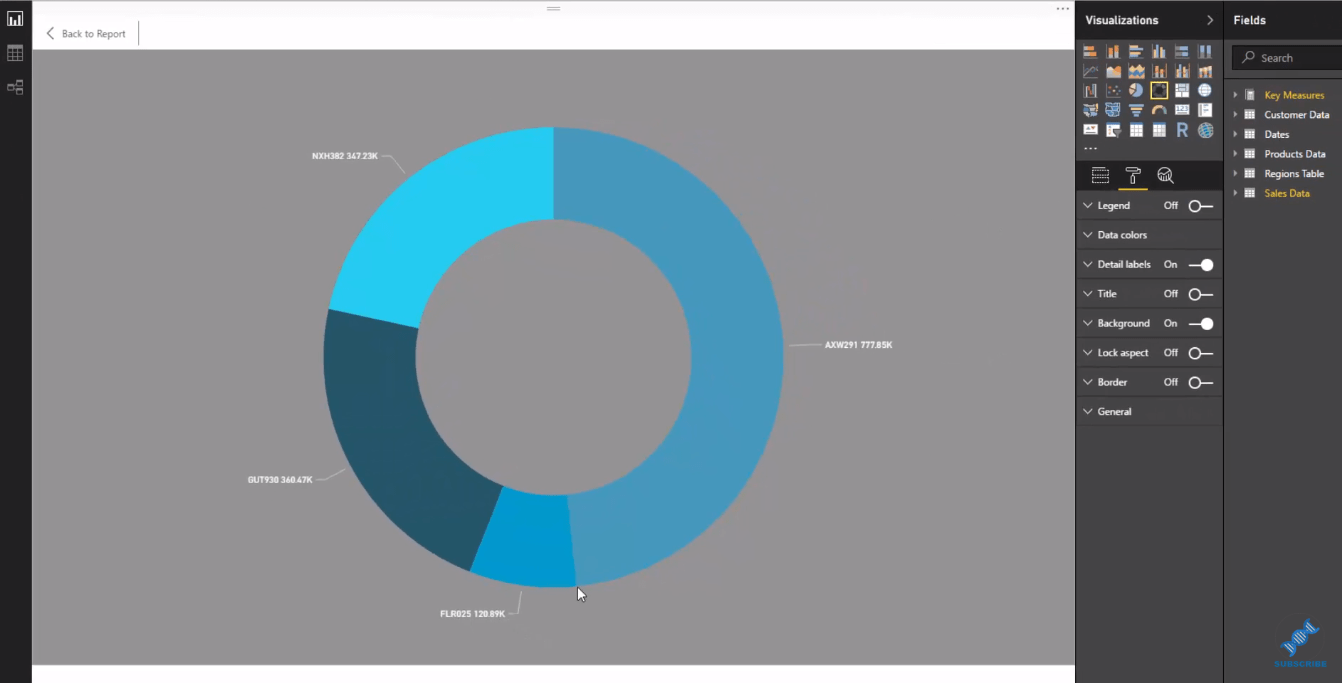Select the Table visualization
This screenshot has height=683, width=1342.
(1136, 130)
